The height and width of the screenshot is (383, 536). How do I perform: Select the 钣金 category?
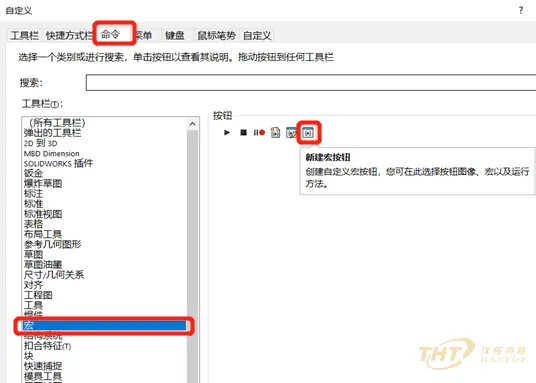click(x=33, y=173)
